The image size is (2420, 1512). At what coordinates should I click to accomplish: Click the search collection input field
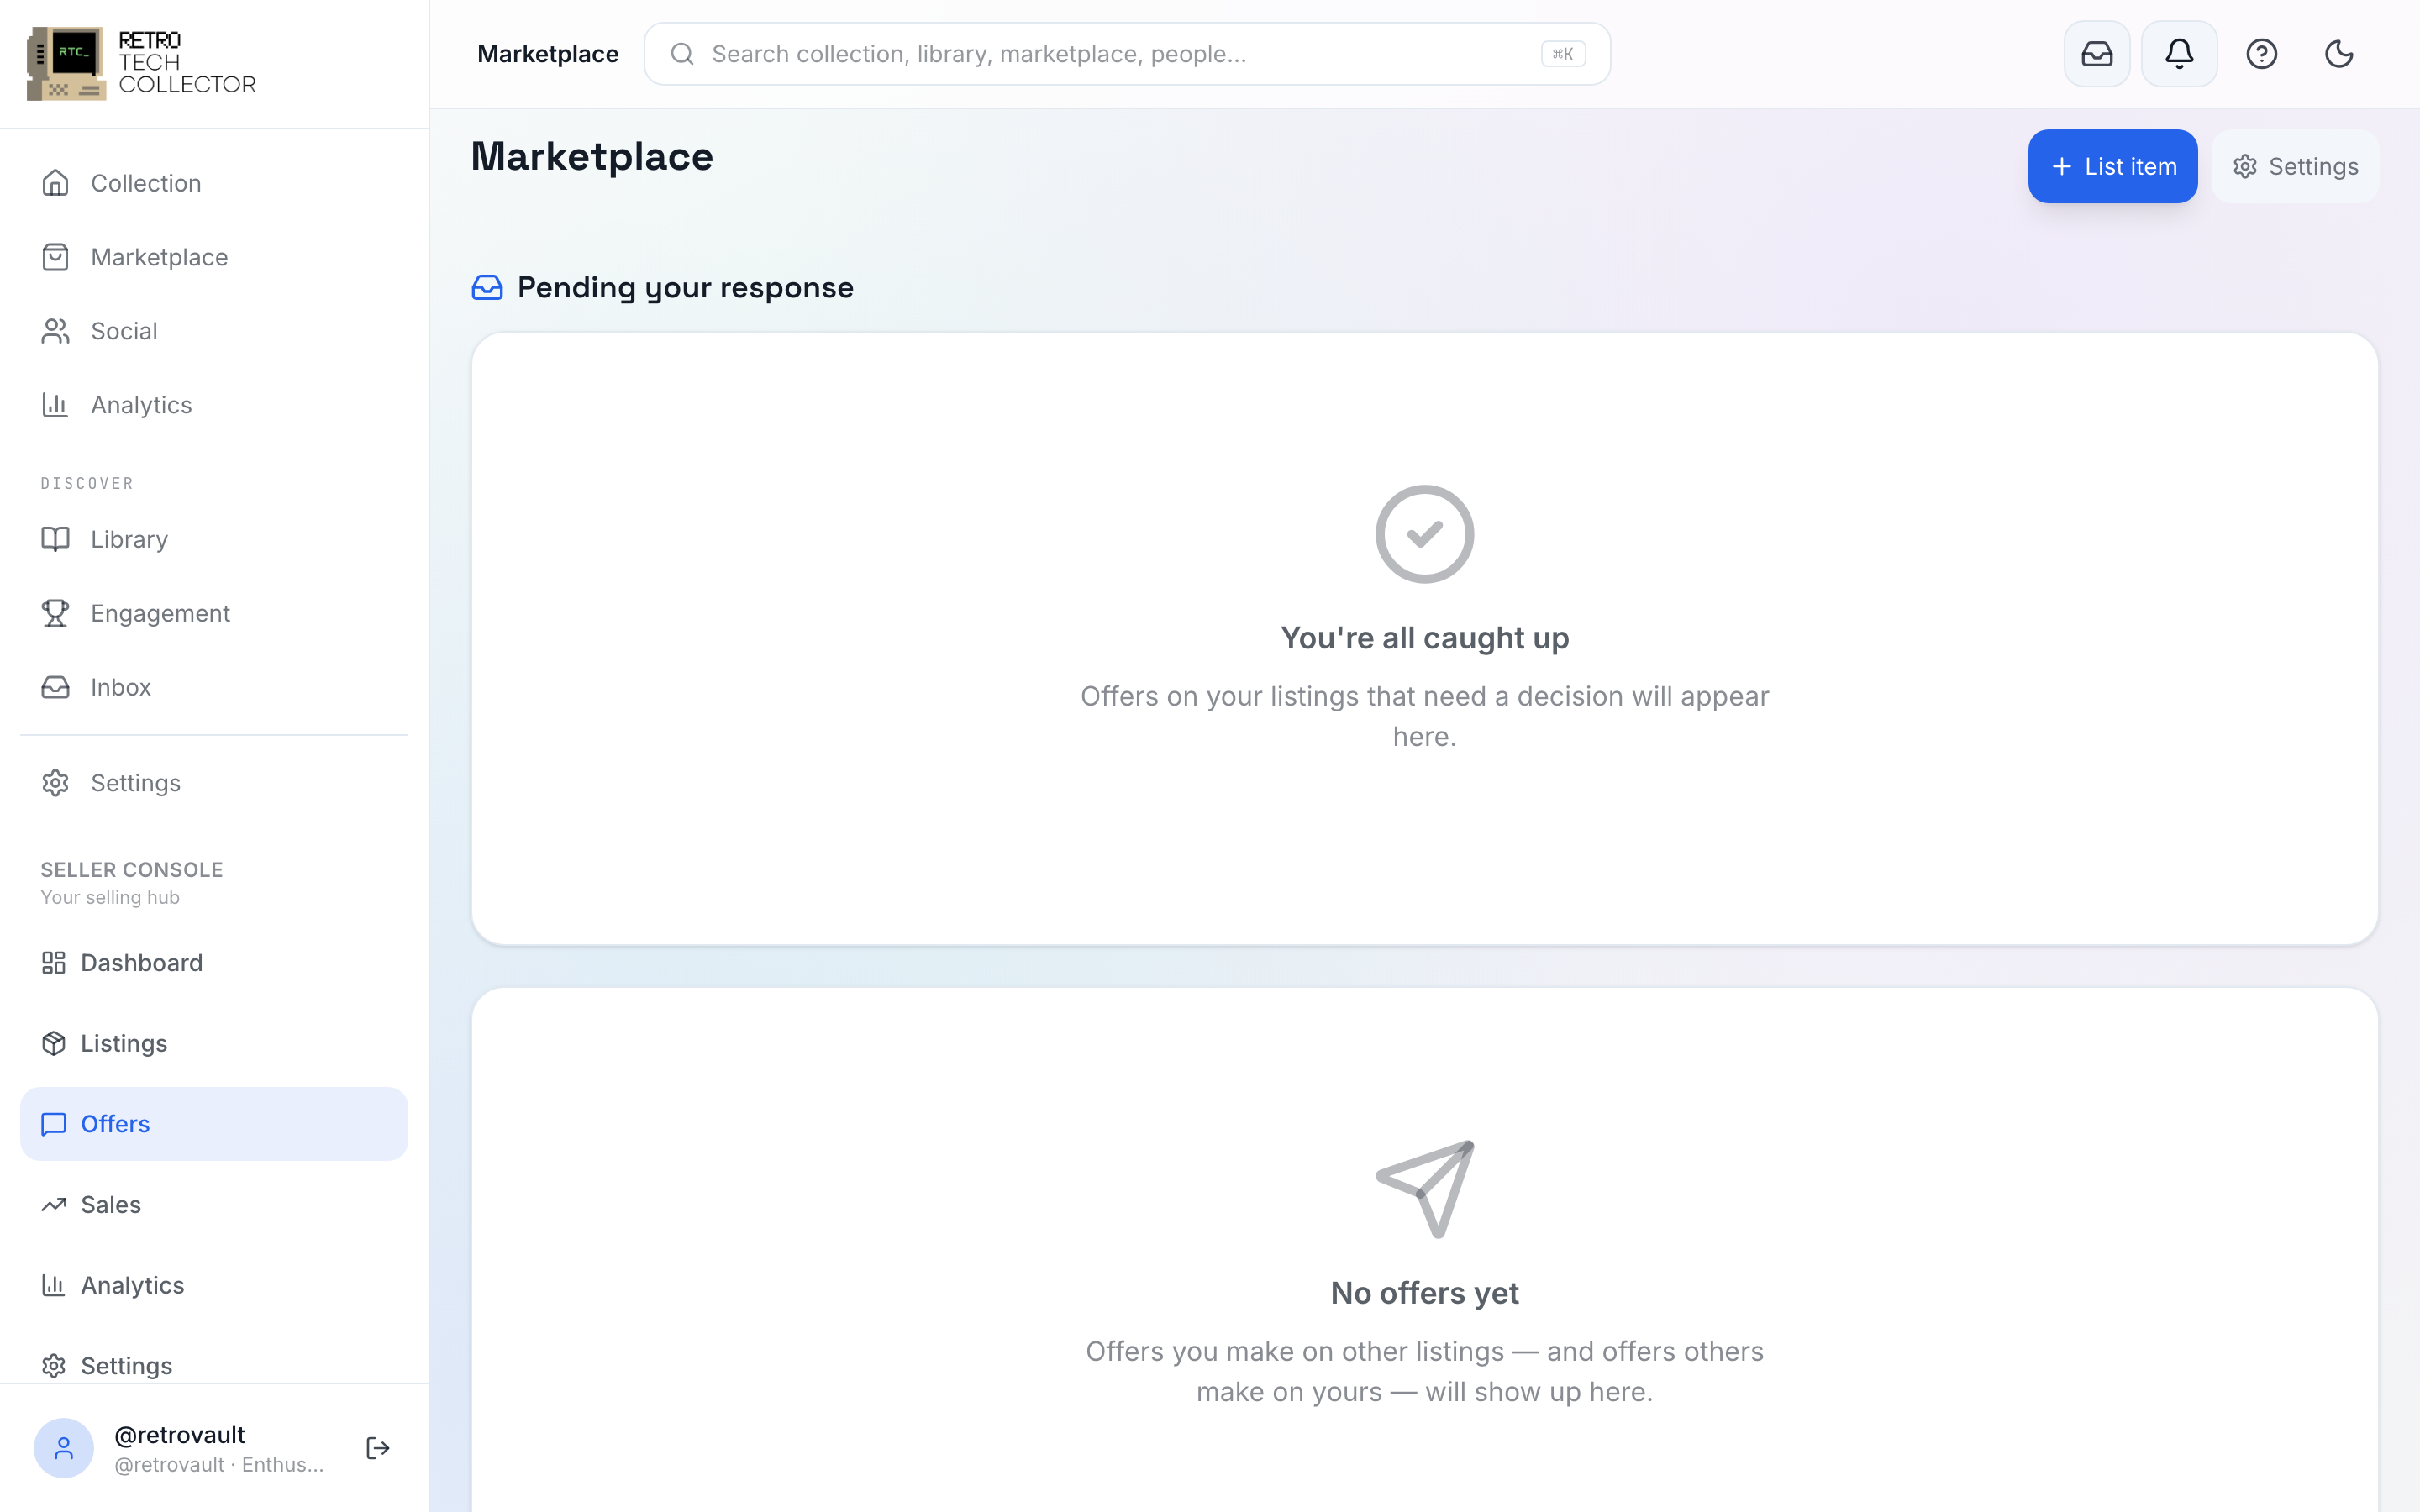[x=1127, y=54]
